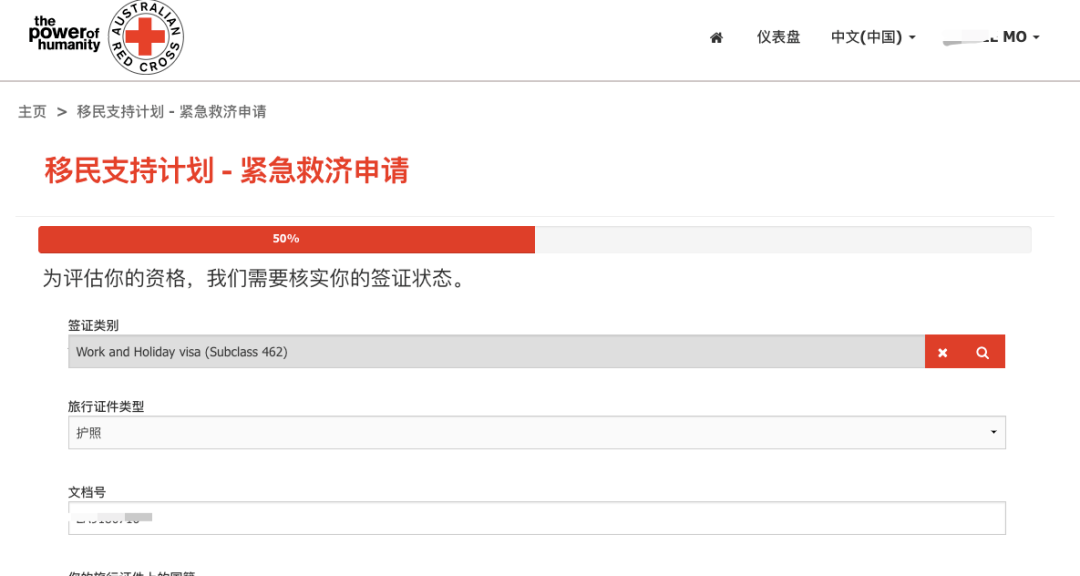Click the breadcrumb entry 移民支持计划 - 紧急救济申请
The width and height of the screenshot is (1080, 576).
pos(171,112)
